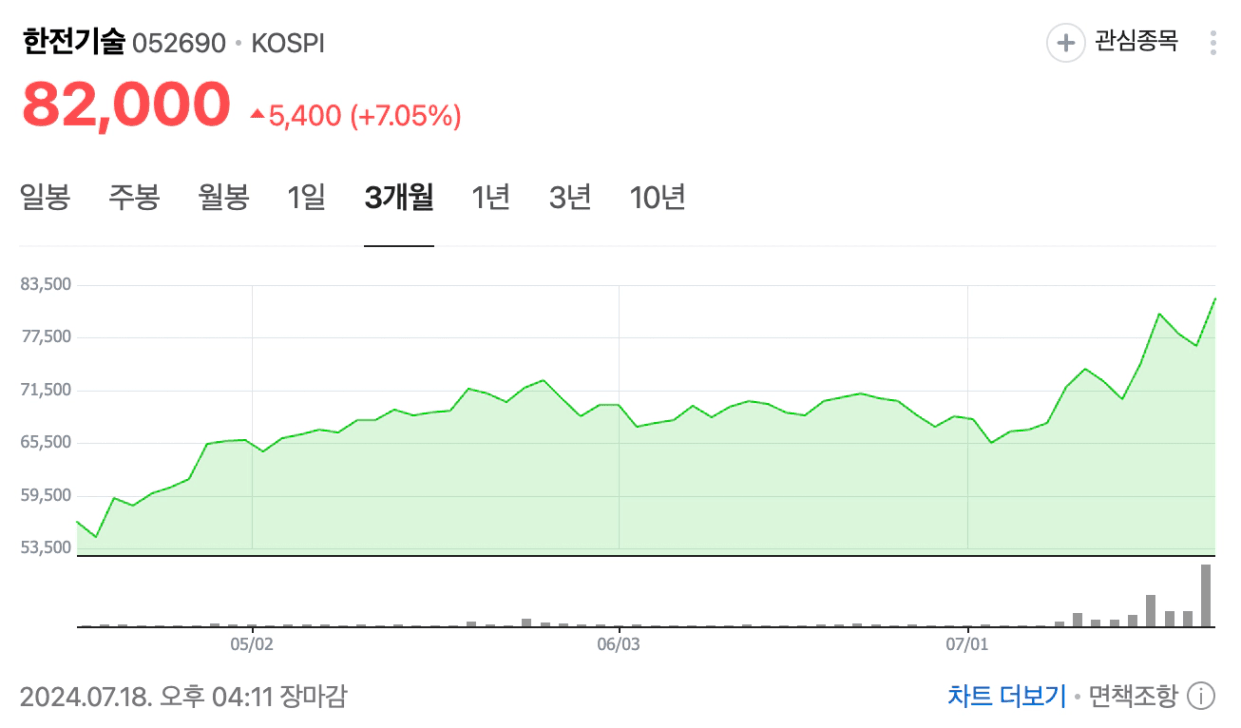This screenshot has height=728, width=1241.
Task: Open the three-dot more options menu
Action: [1213, 43]
